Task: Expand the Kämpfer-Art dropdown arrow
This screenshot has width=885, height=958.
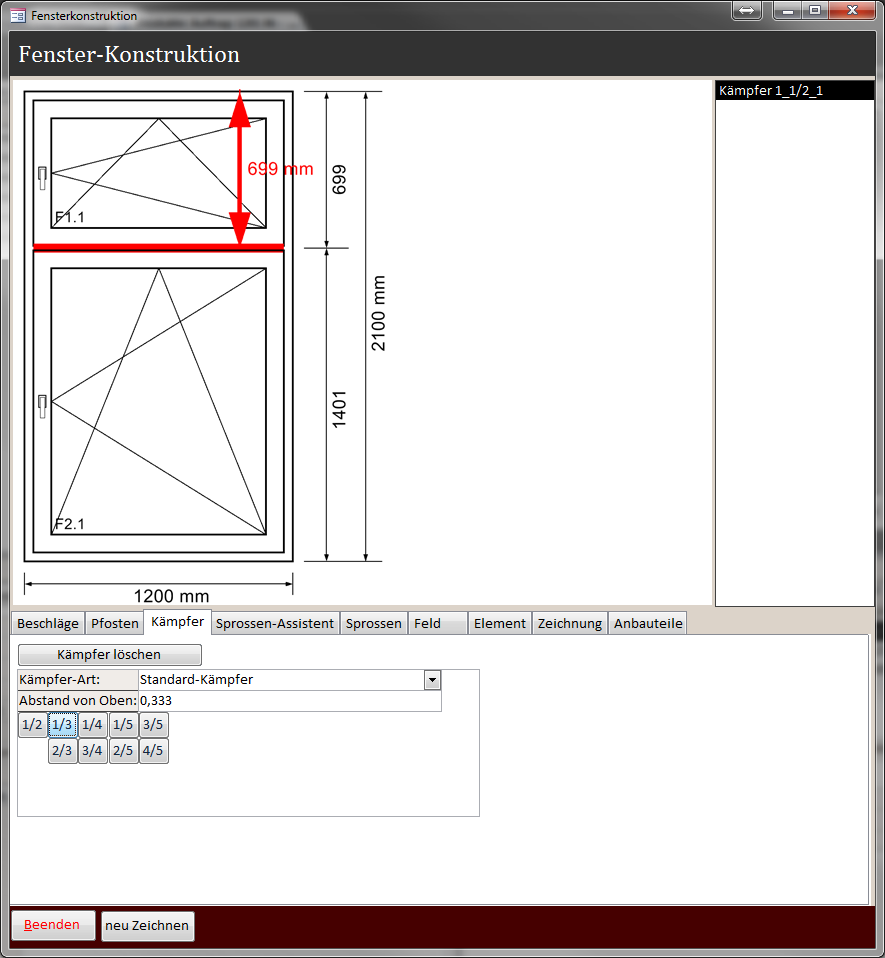Action: (432, 680)
